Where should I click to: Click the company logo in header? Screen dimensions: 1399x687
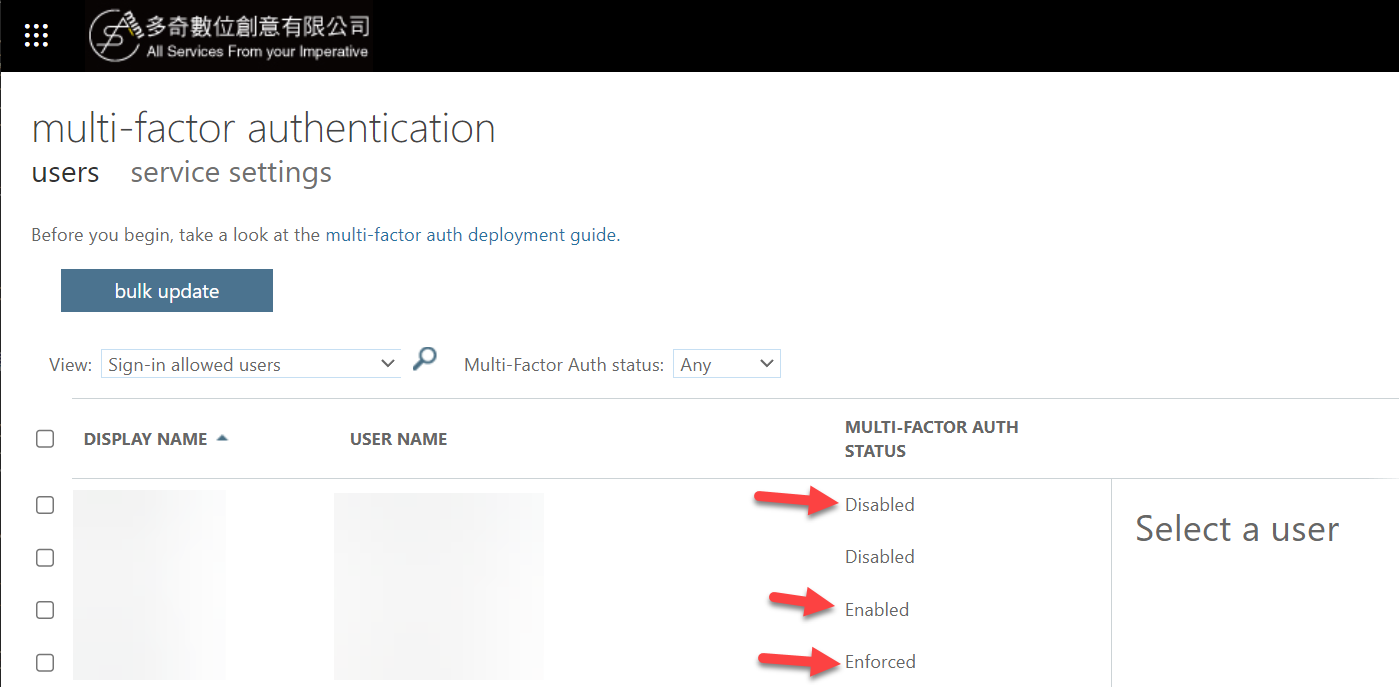(229, 36)
